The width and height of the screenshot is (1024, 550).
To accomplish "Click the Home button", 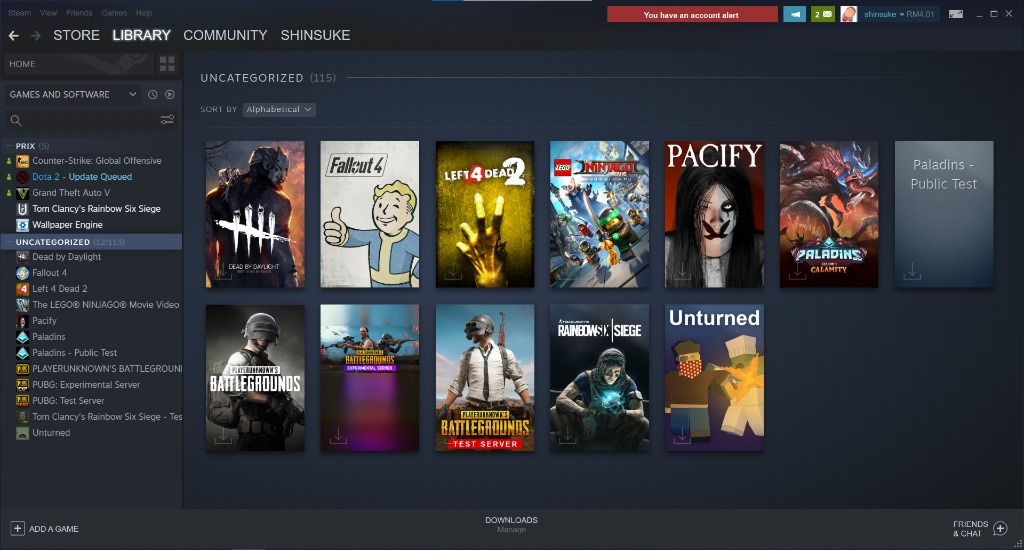I will 79,63.
